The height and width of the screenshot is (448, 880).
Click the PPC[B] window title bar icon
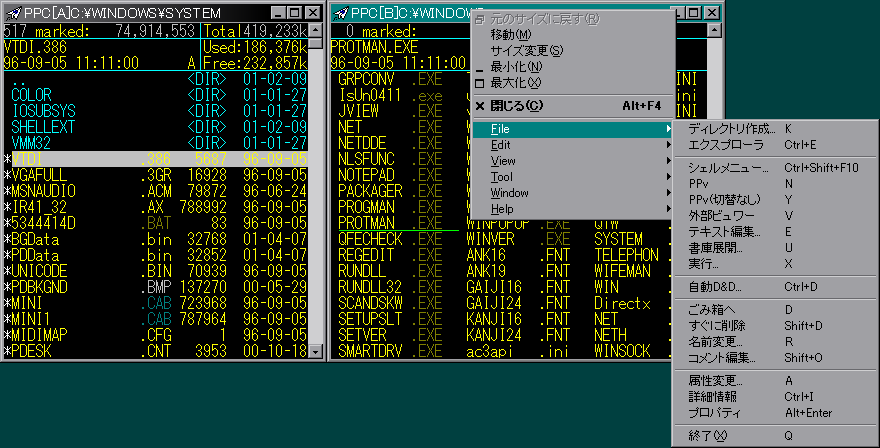341,12
